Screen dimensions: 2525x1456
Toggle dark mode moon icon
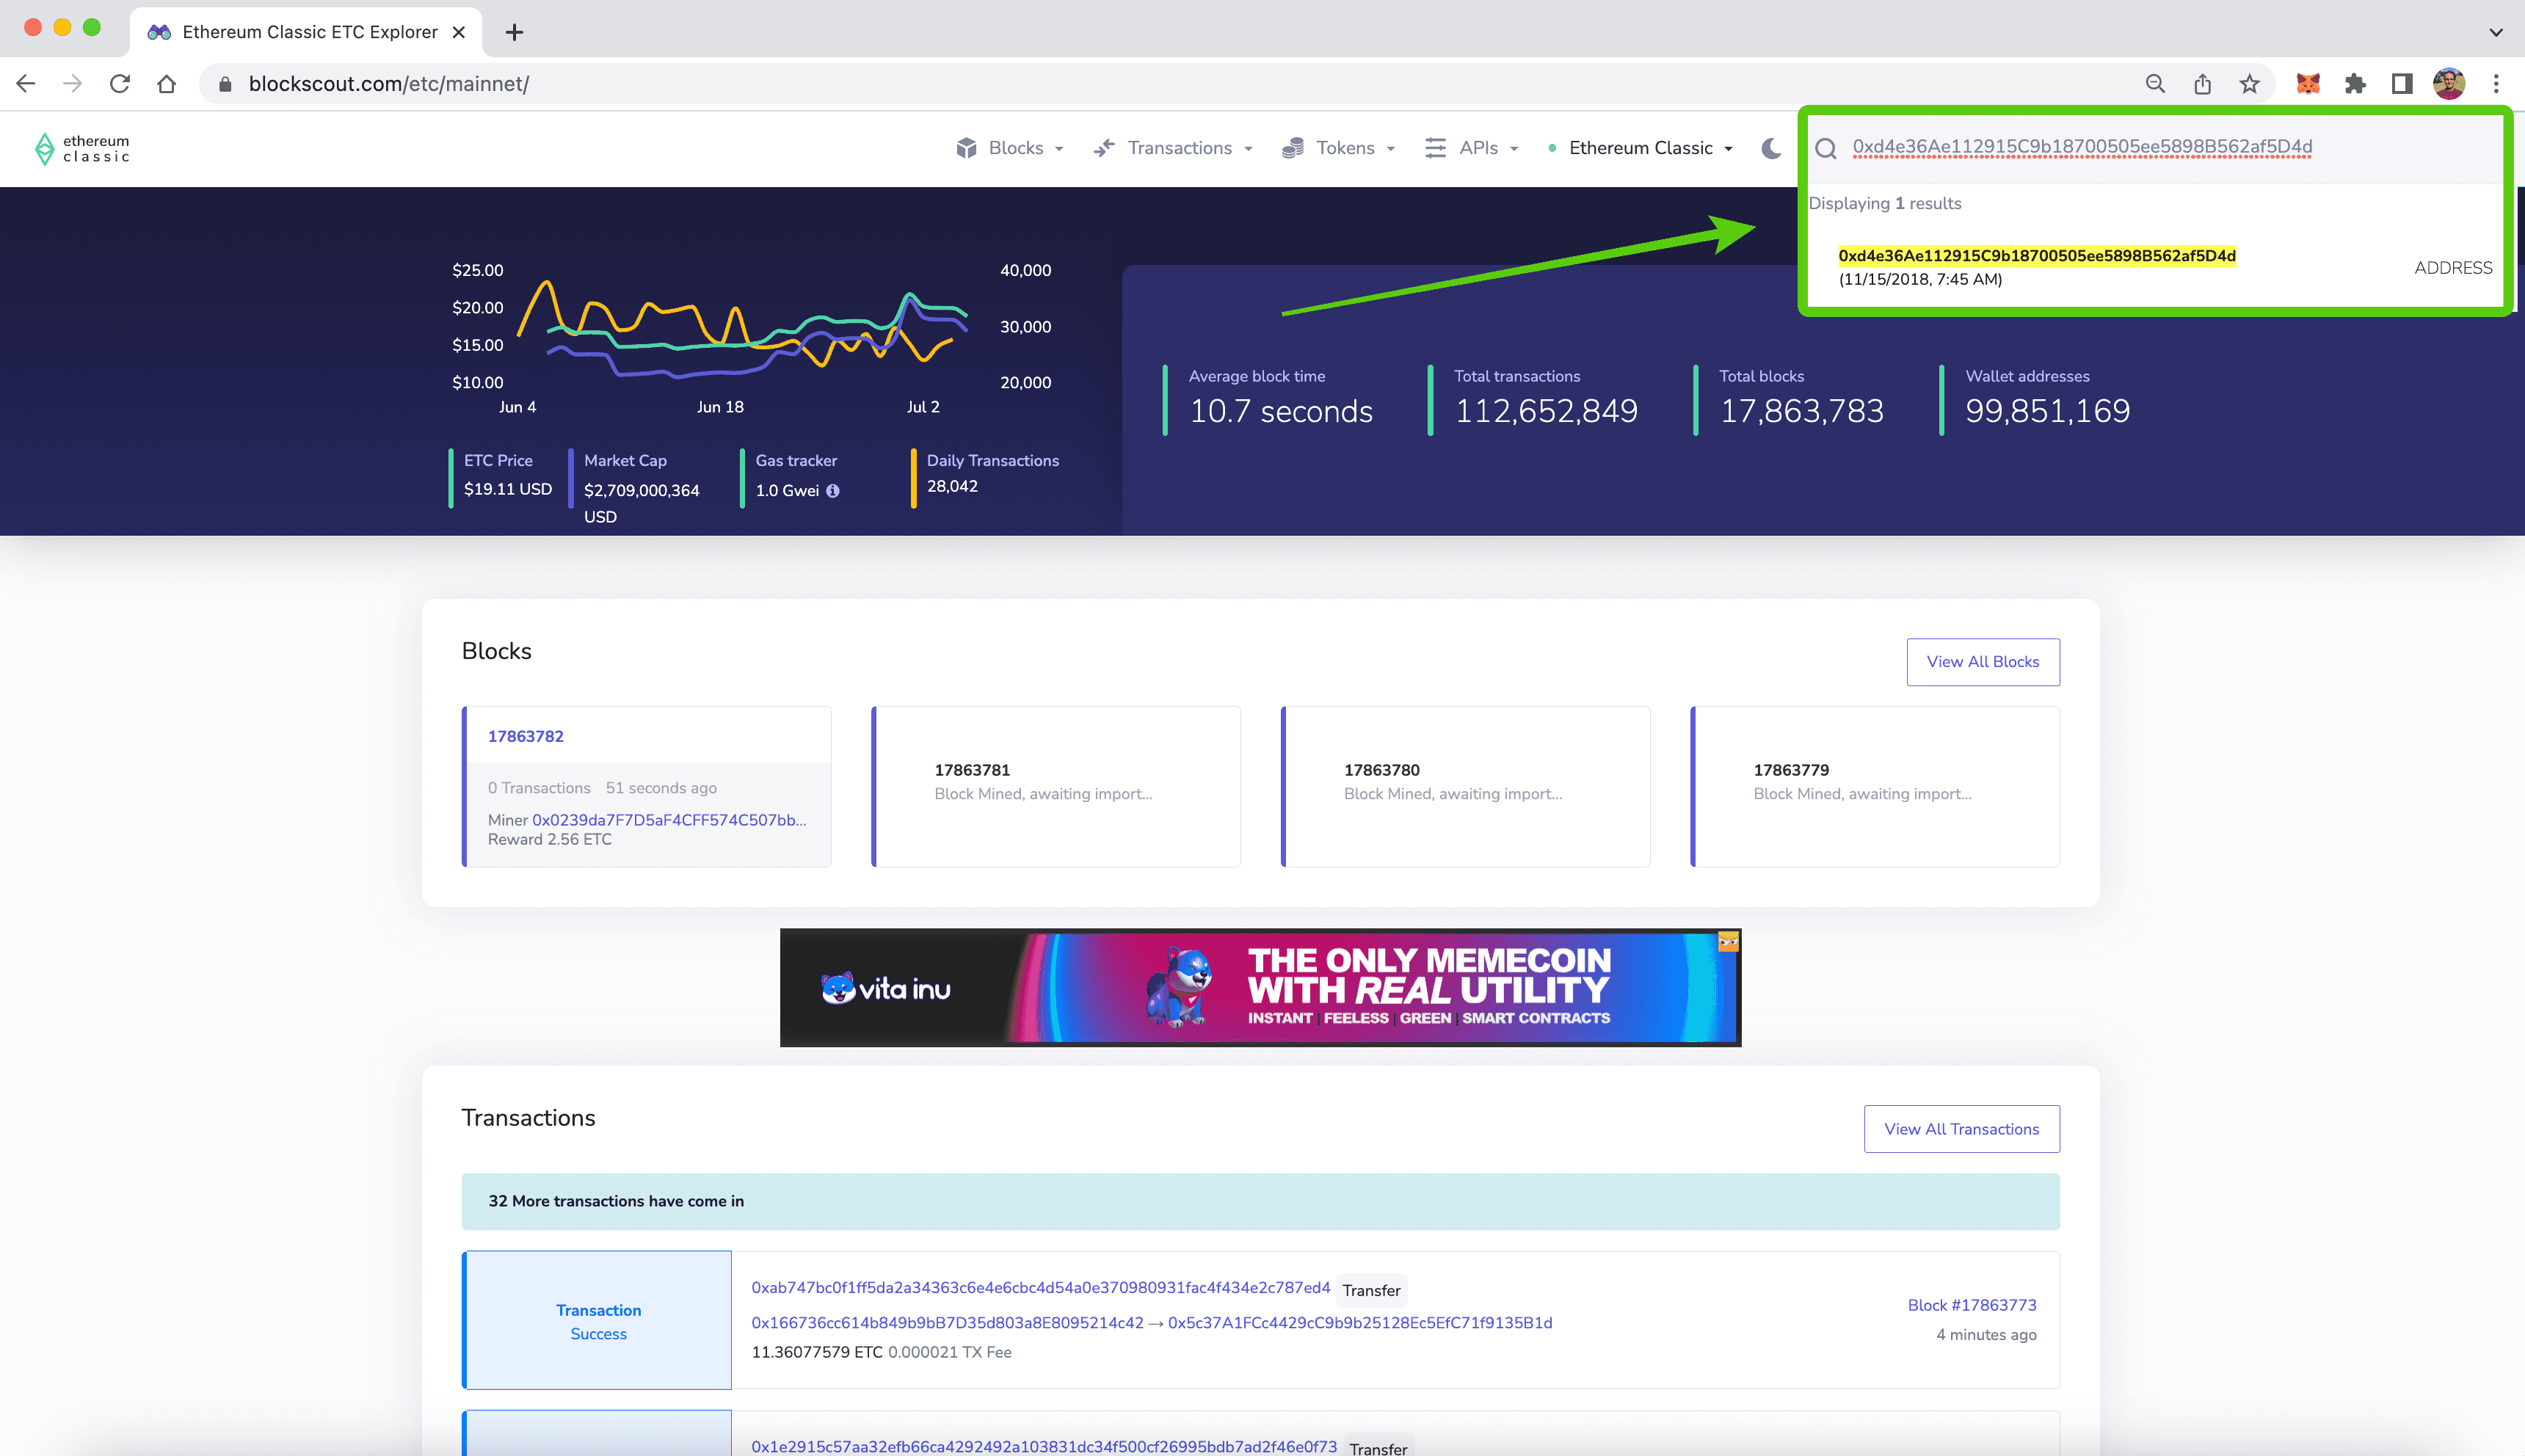1771,148
